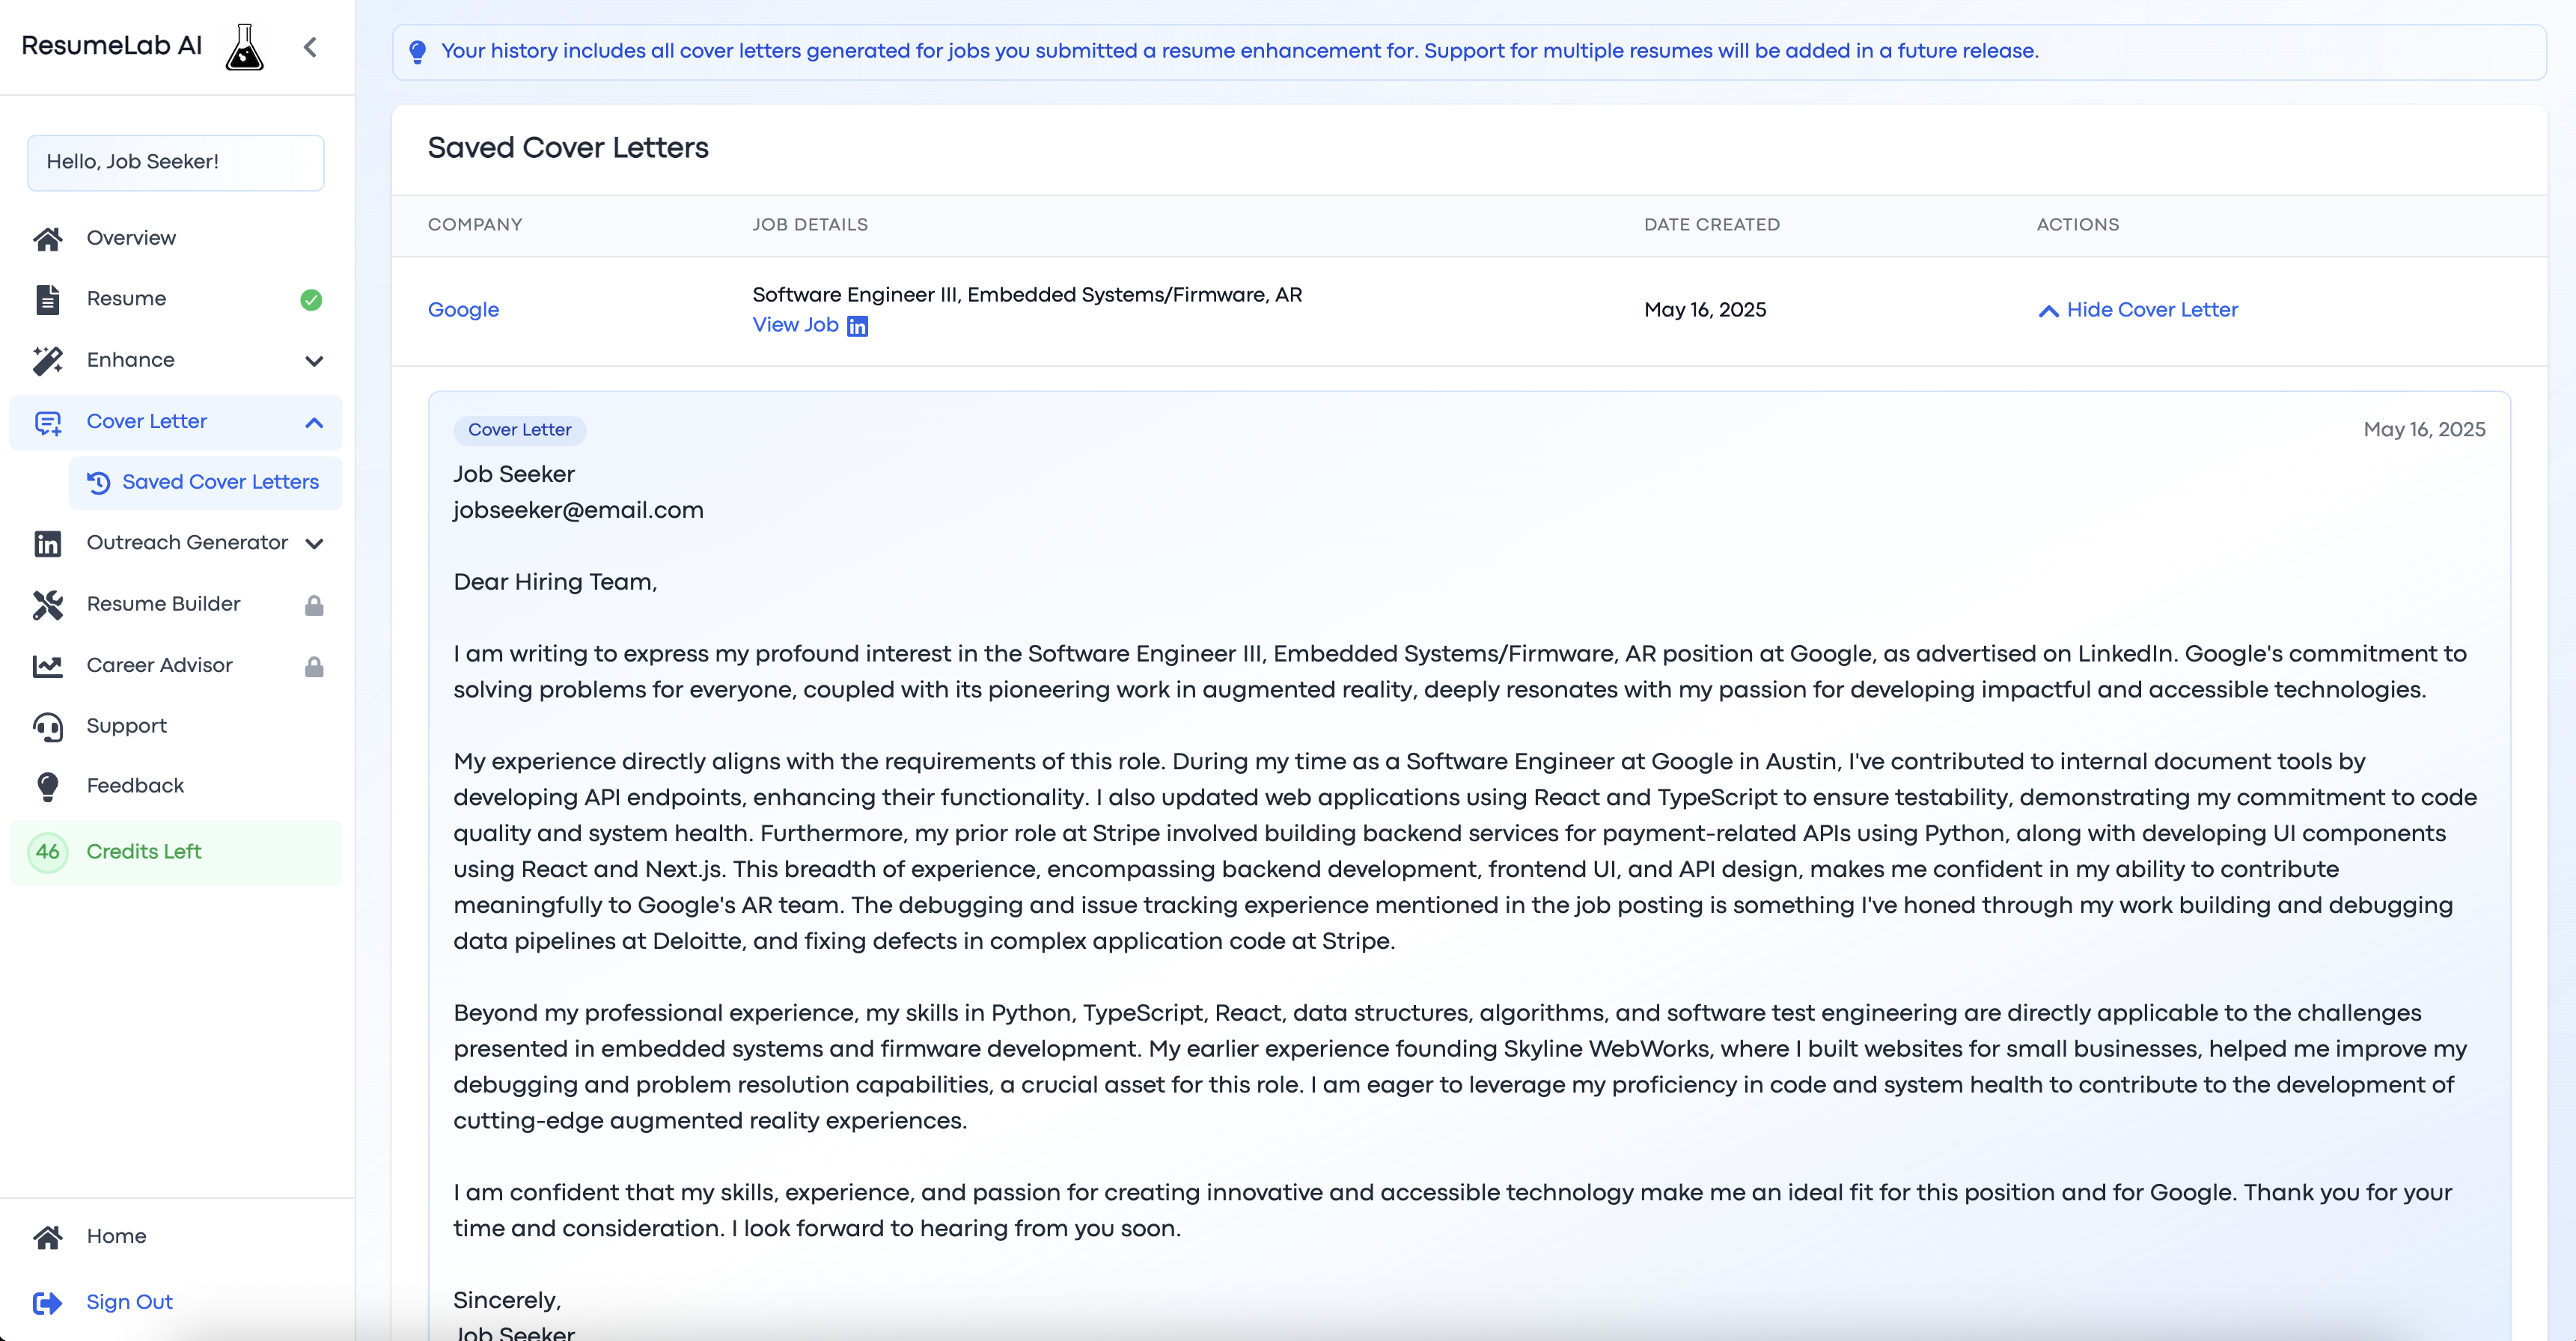Expand the Outreach Generator dropdown chevron

pyautogui.click(x=314, y=543)
